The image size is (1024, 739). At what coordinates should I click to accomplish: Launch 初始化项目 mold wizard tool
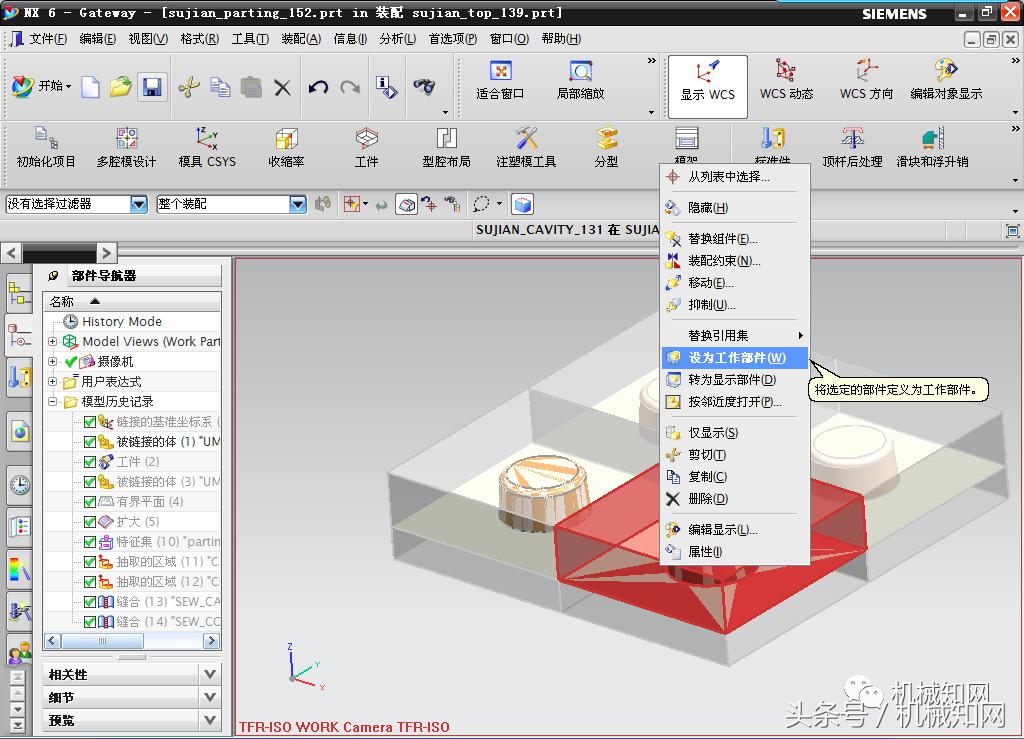(x=46, y=148)
